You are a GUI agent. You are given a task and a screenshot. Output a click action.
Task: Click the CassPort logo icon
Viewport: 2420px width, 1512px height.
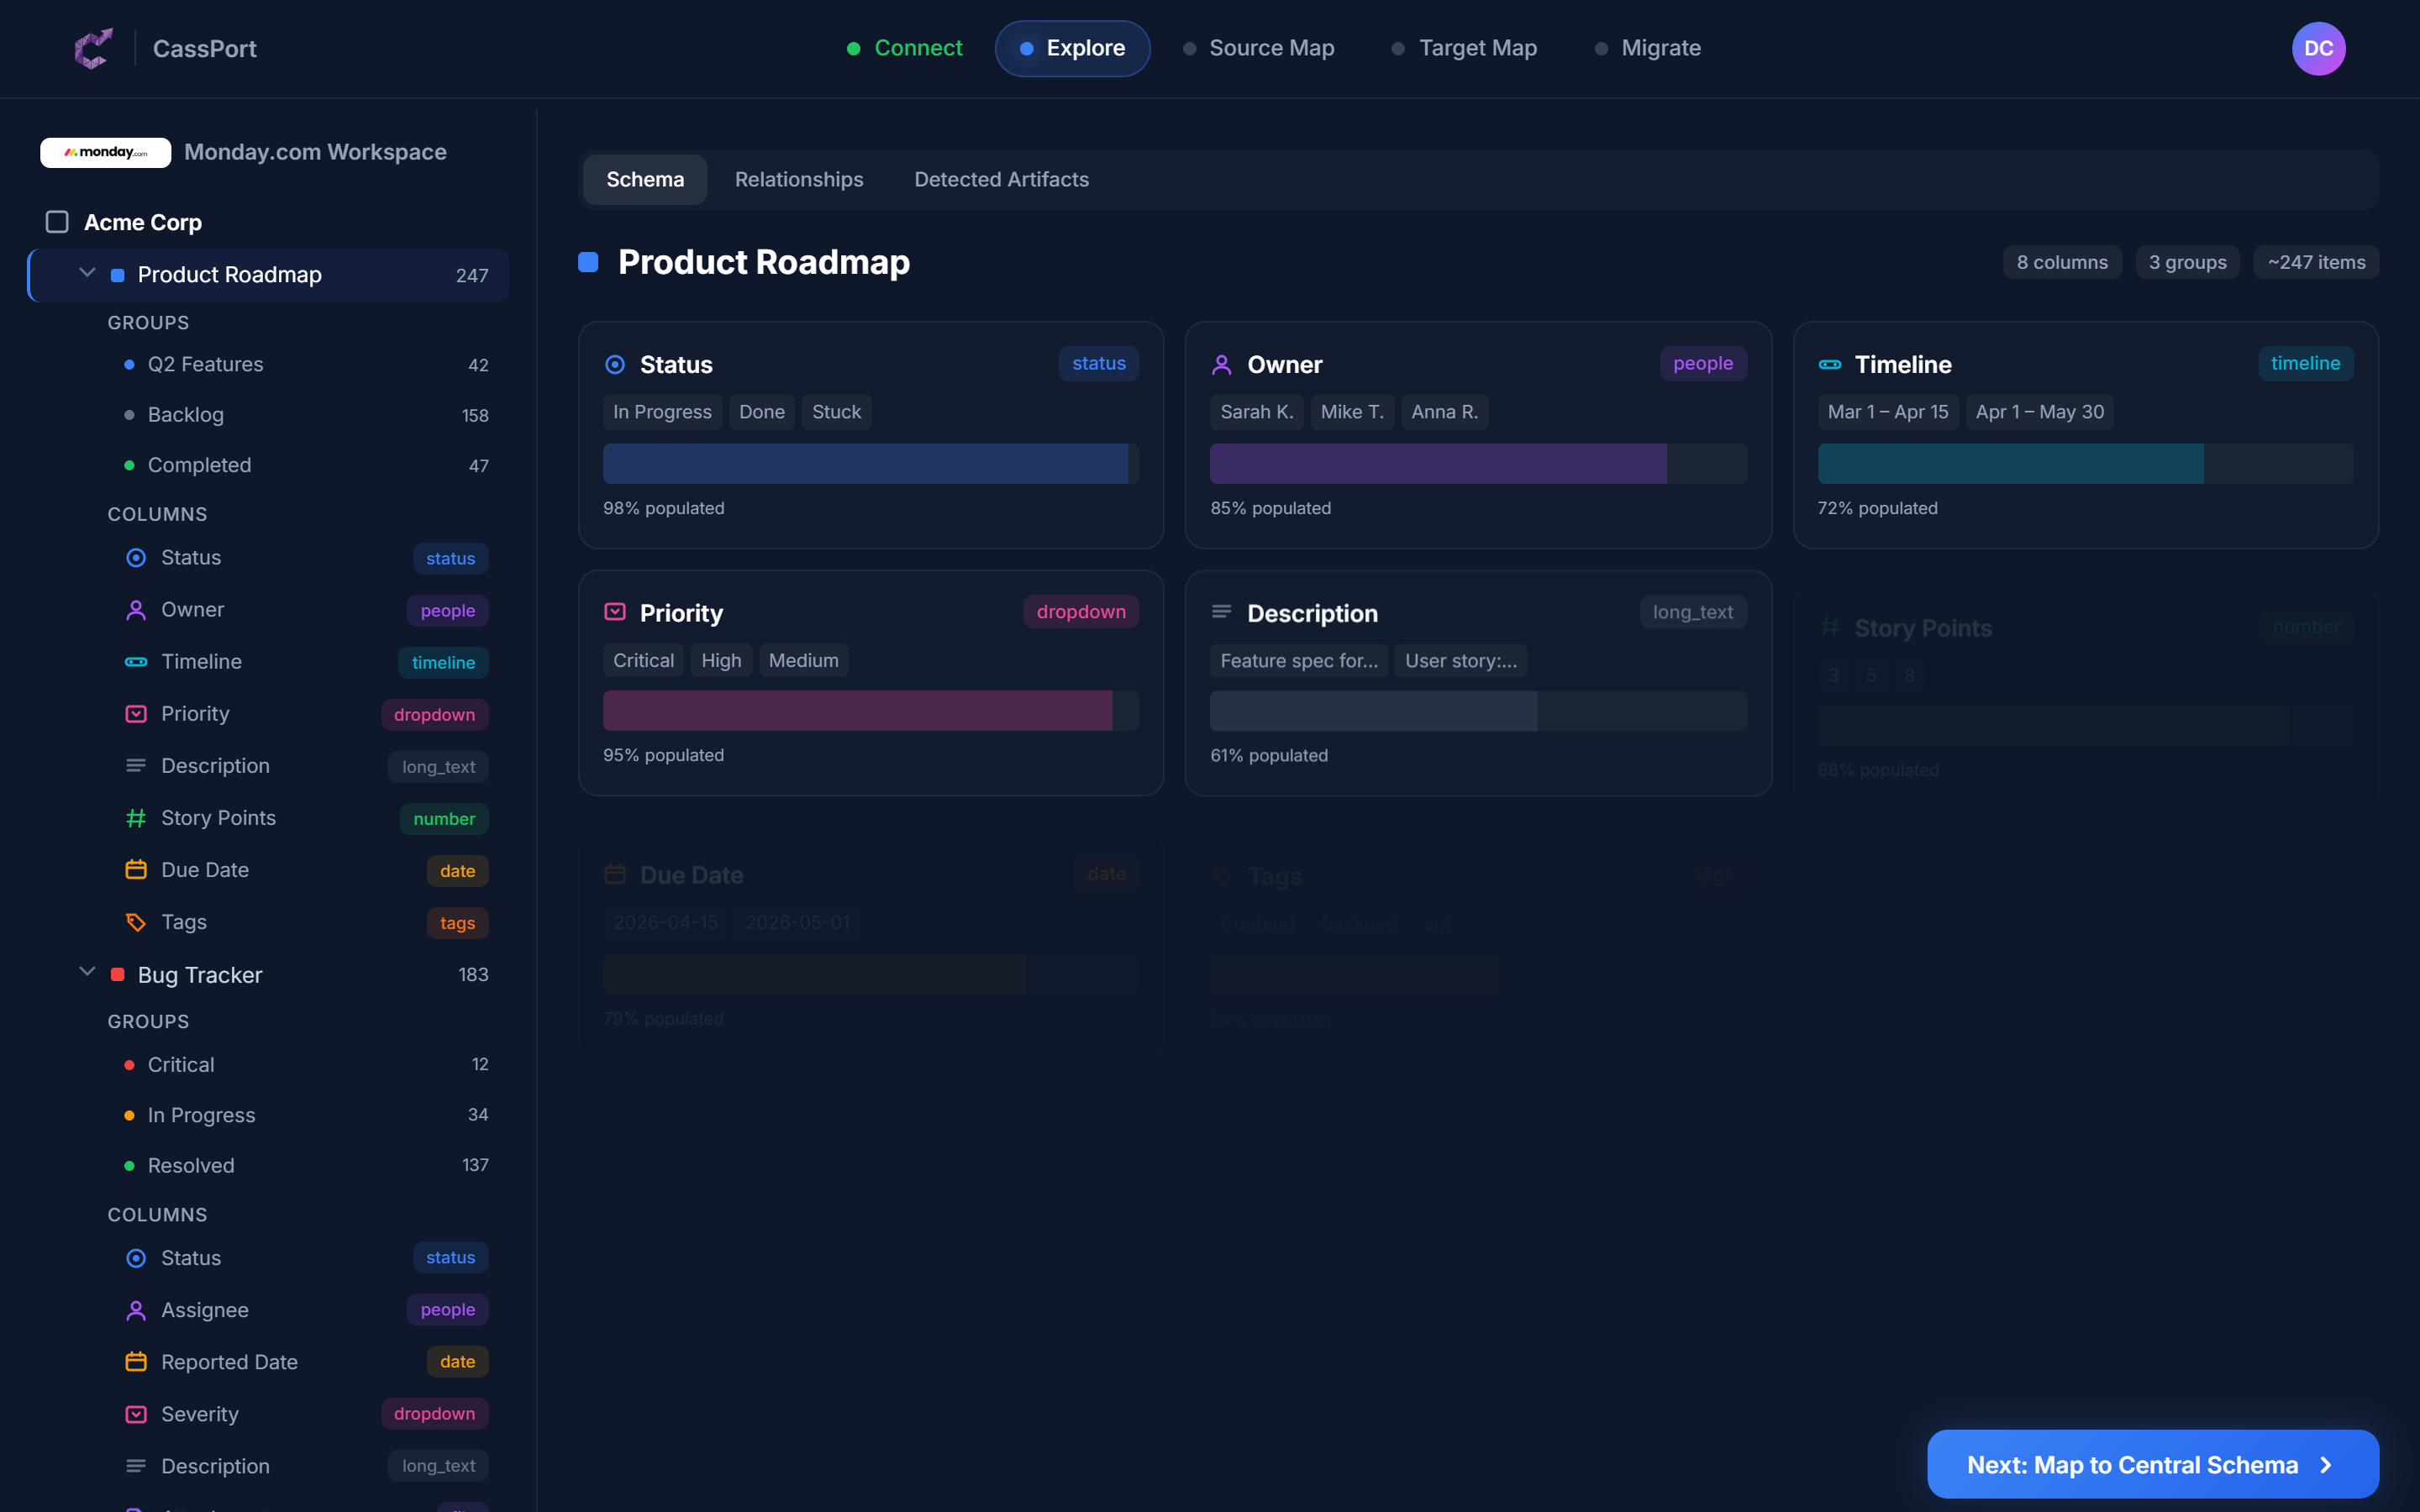pos(93,48)
